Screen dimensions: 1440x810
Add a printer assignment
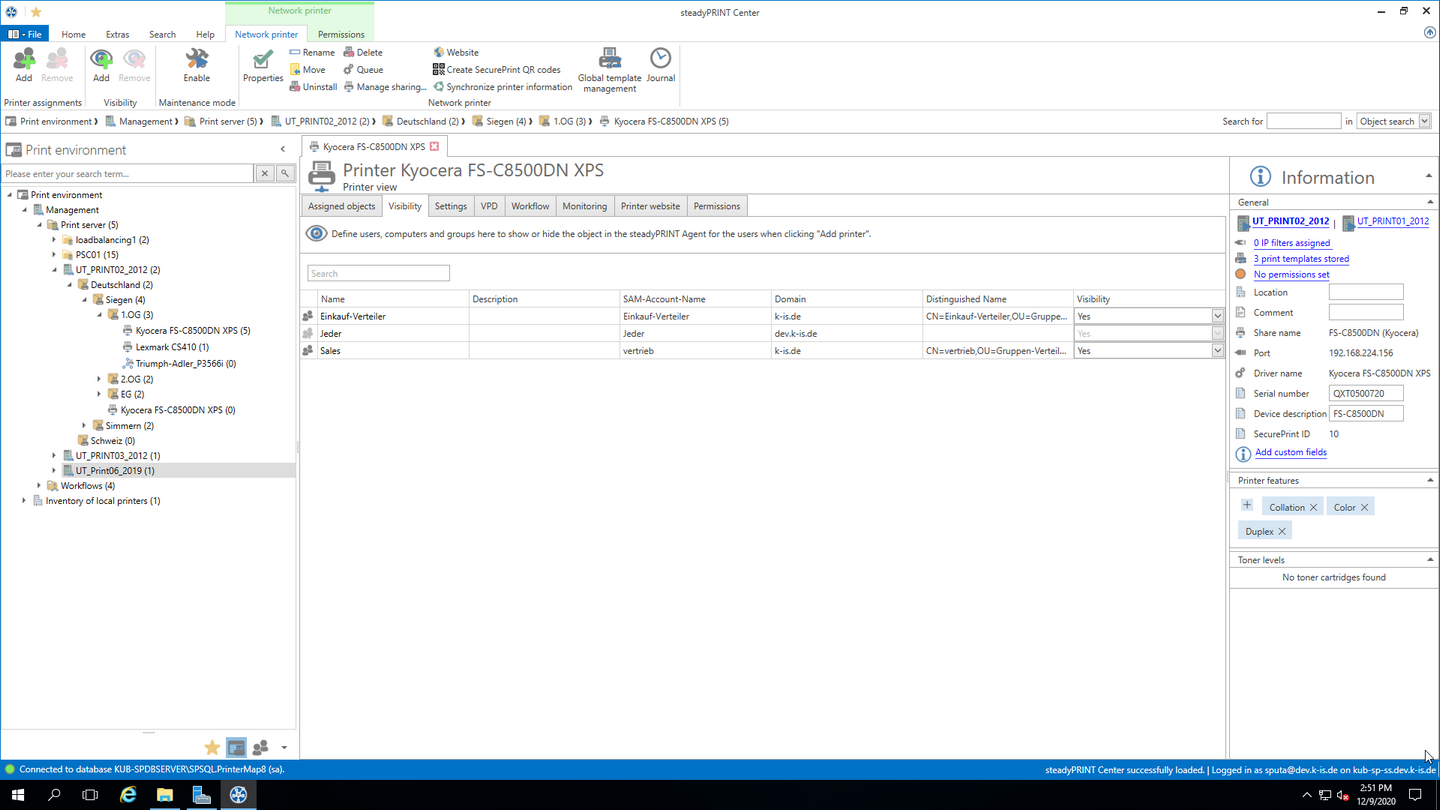point(24,64)
